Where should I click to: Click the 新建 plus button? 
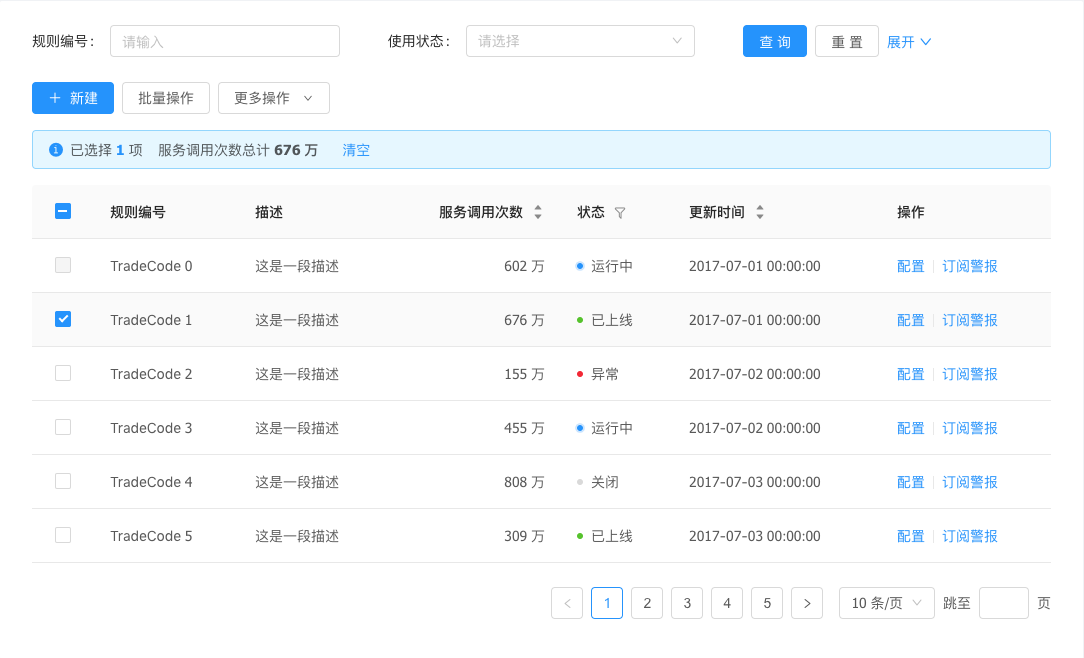[73, 98]
